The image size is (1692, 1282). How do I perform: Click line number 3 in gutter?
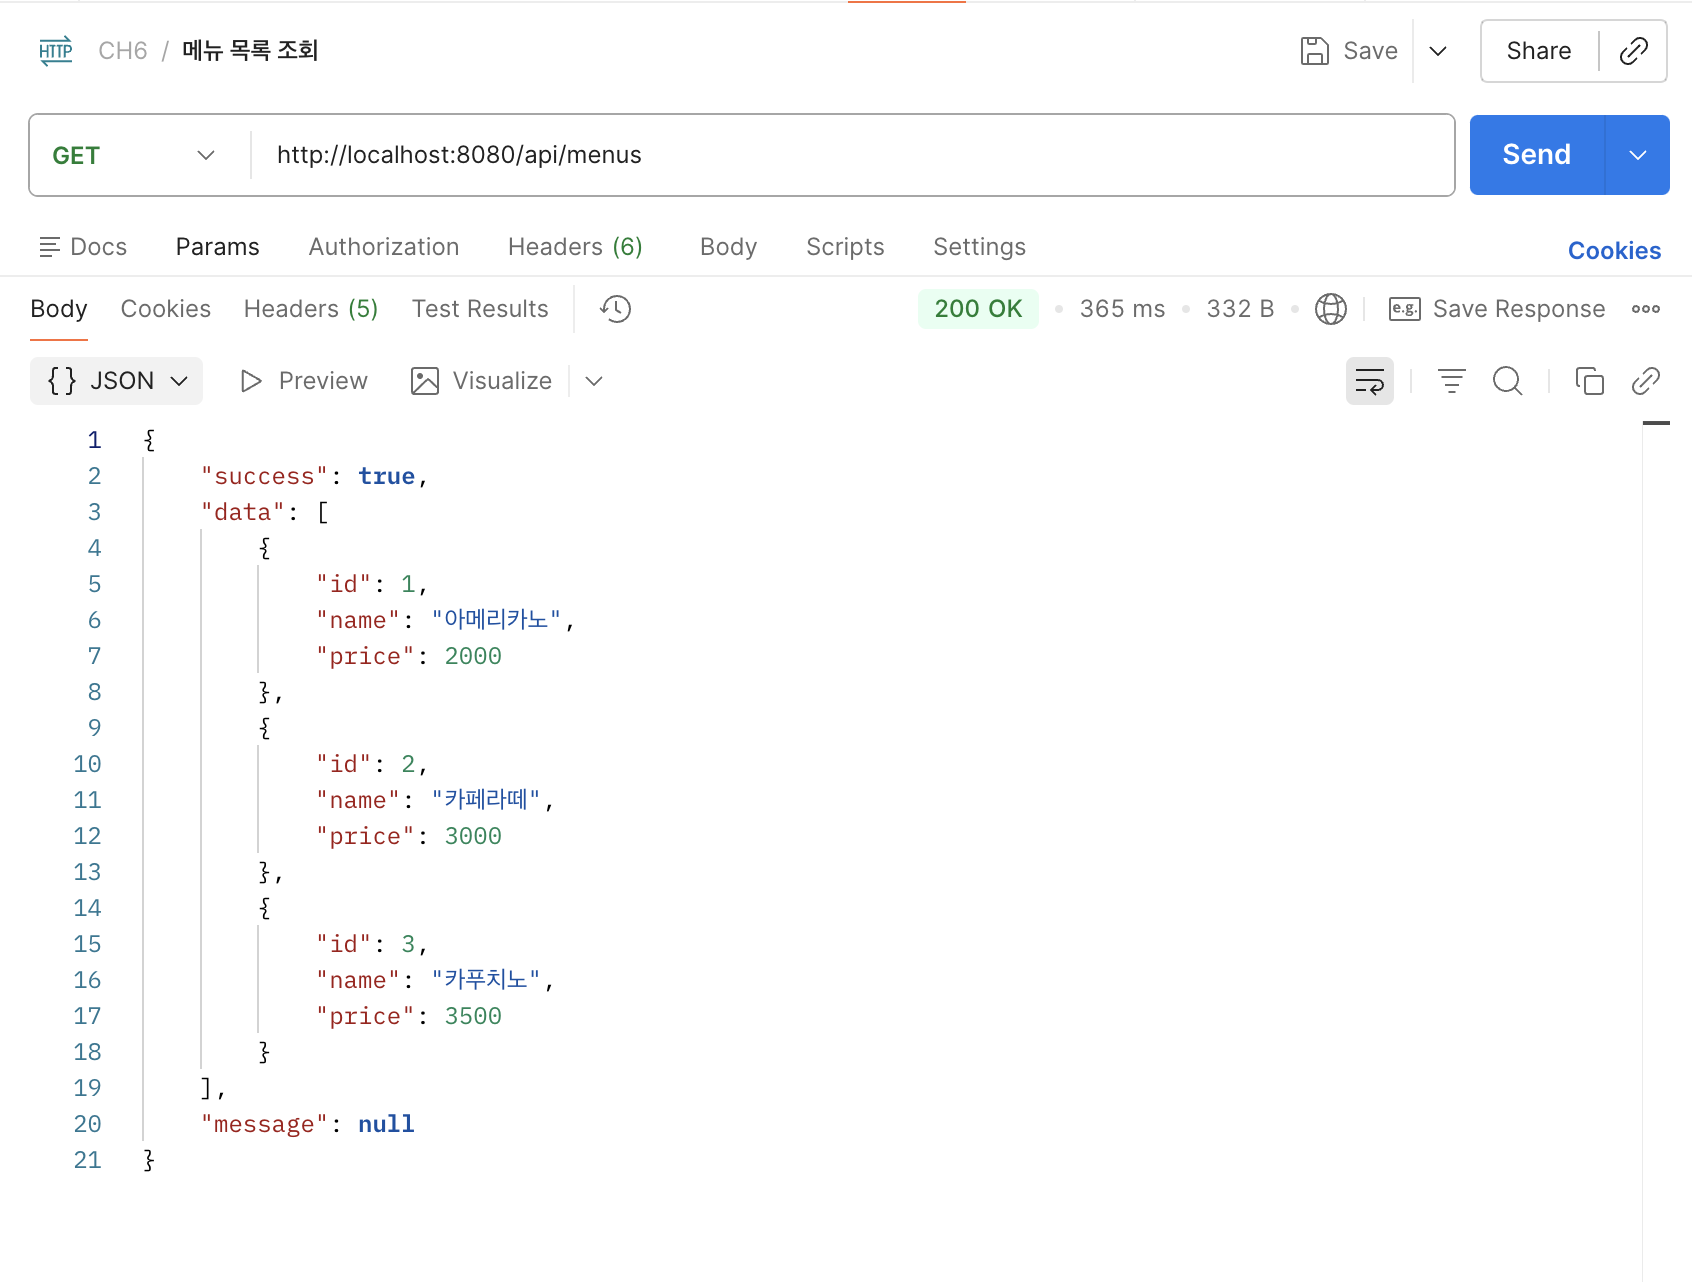point(95,512)
